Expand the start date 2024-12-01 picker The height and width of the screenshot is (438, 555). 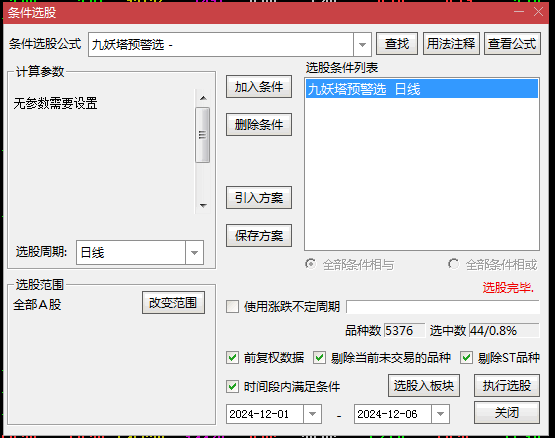(312, 414)
